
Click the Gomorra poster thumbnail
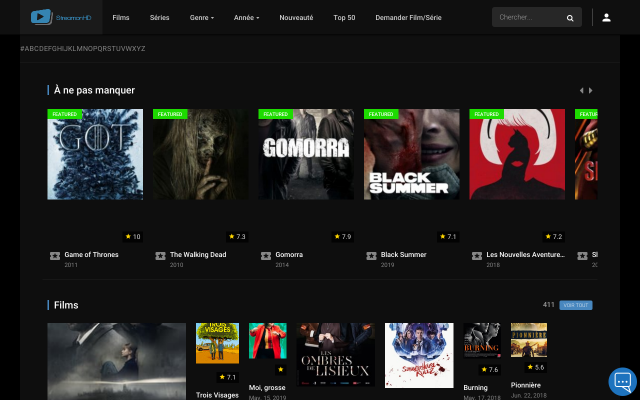tap(306, 154)
